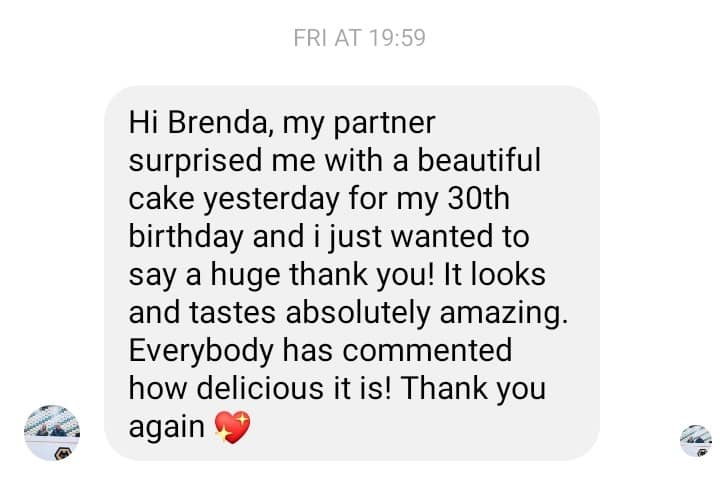This screenshot has height=490, width=720.
Task: Click the line "cake yesterday for my 30th"
Action: (x=318, y=199)
